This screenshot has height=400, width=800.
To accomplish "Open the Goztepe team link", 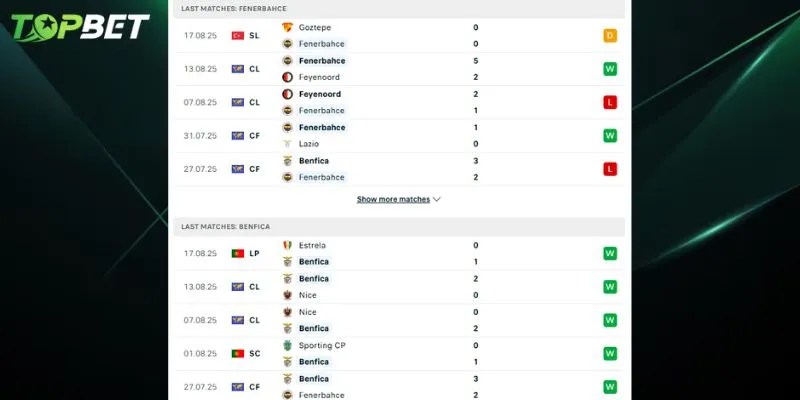I will 314,27.
